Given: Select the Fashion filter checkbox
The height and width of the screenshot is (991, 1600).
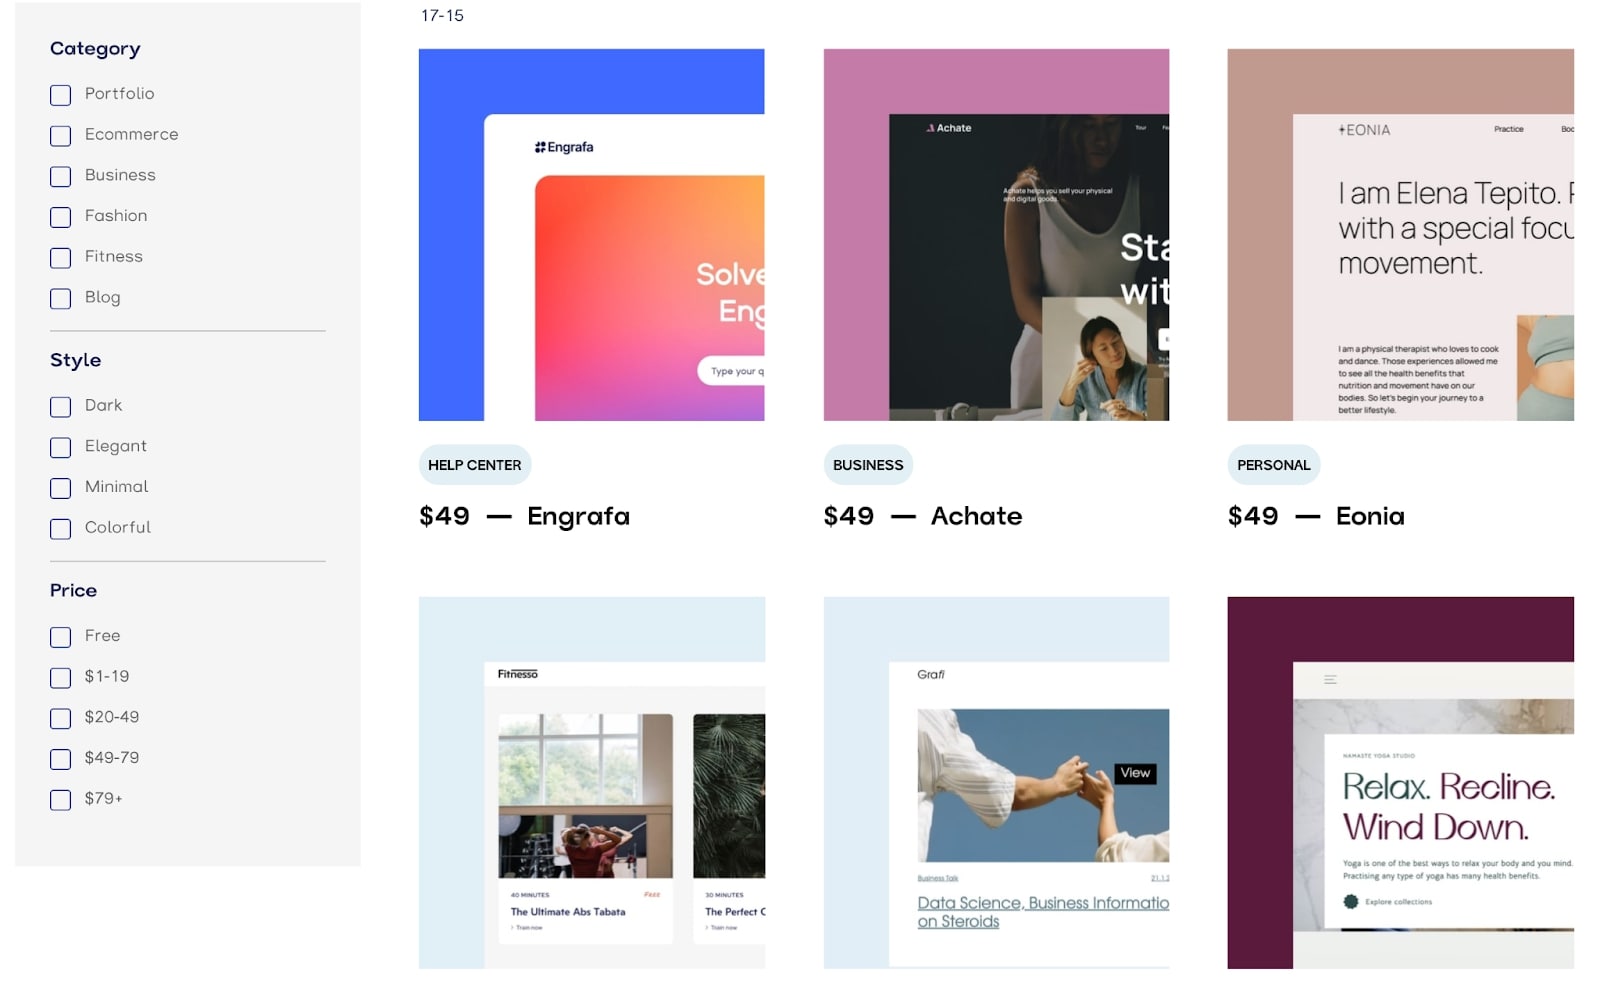Looking at the screenshot, I should tap(61, 217).
